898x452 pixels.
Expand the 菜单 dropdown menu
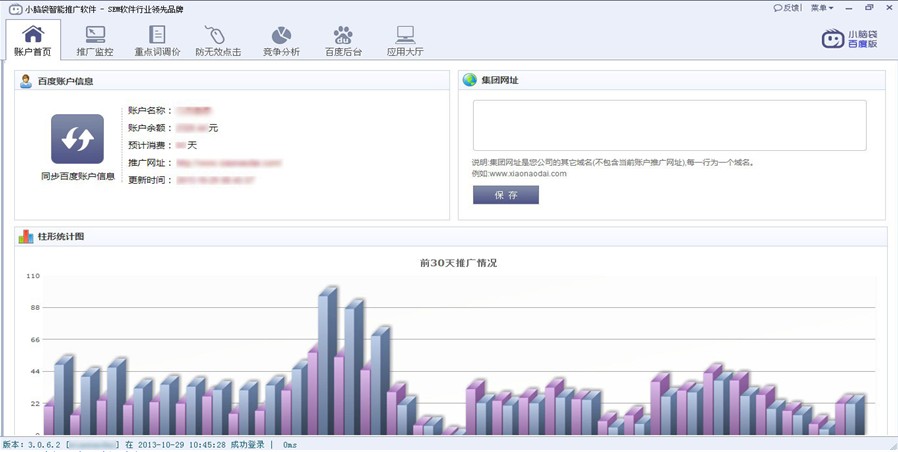821,8
